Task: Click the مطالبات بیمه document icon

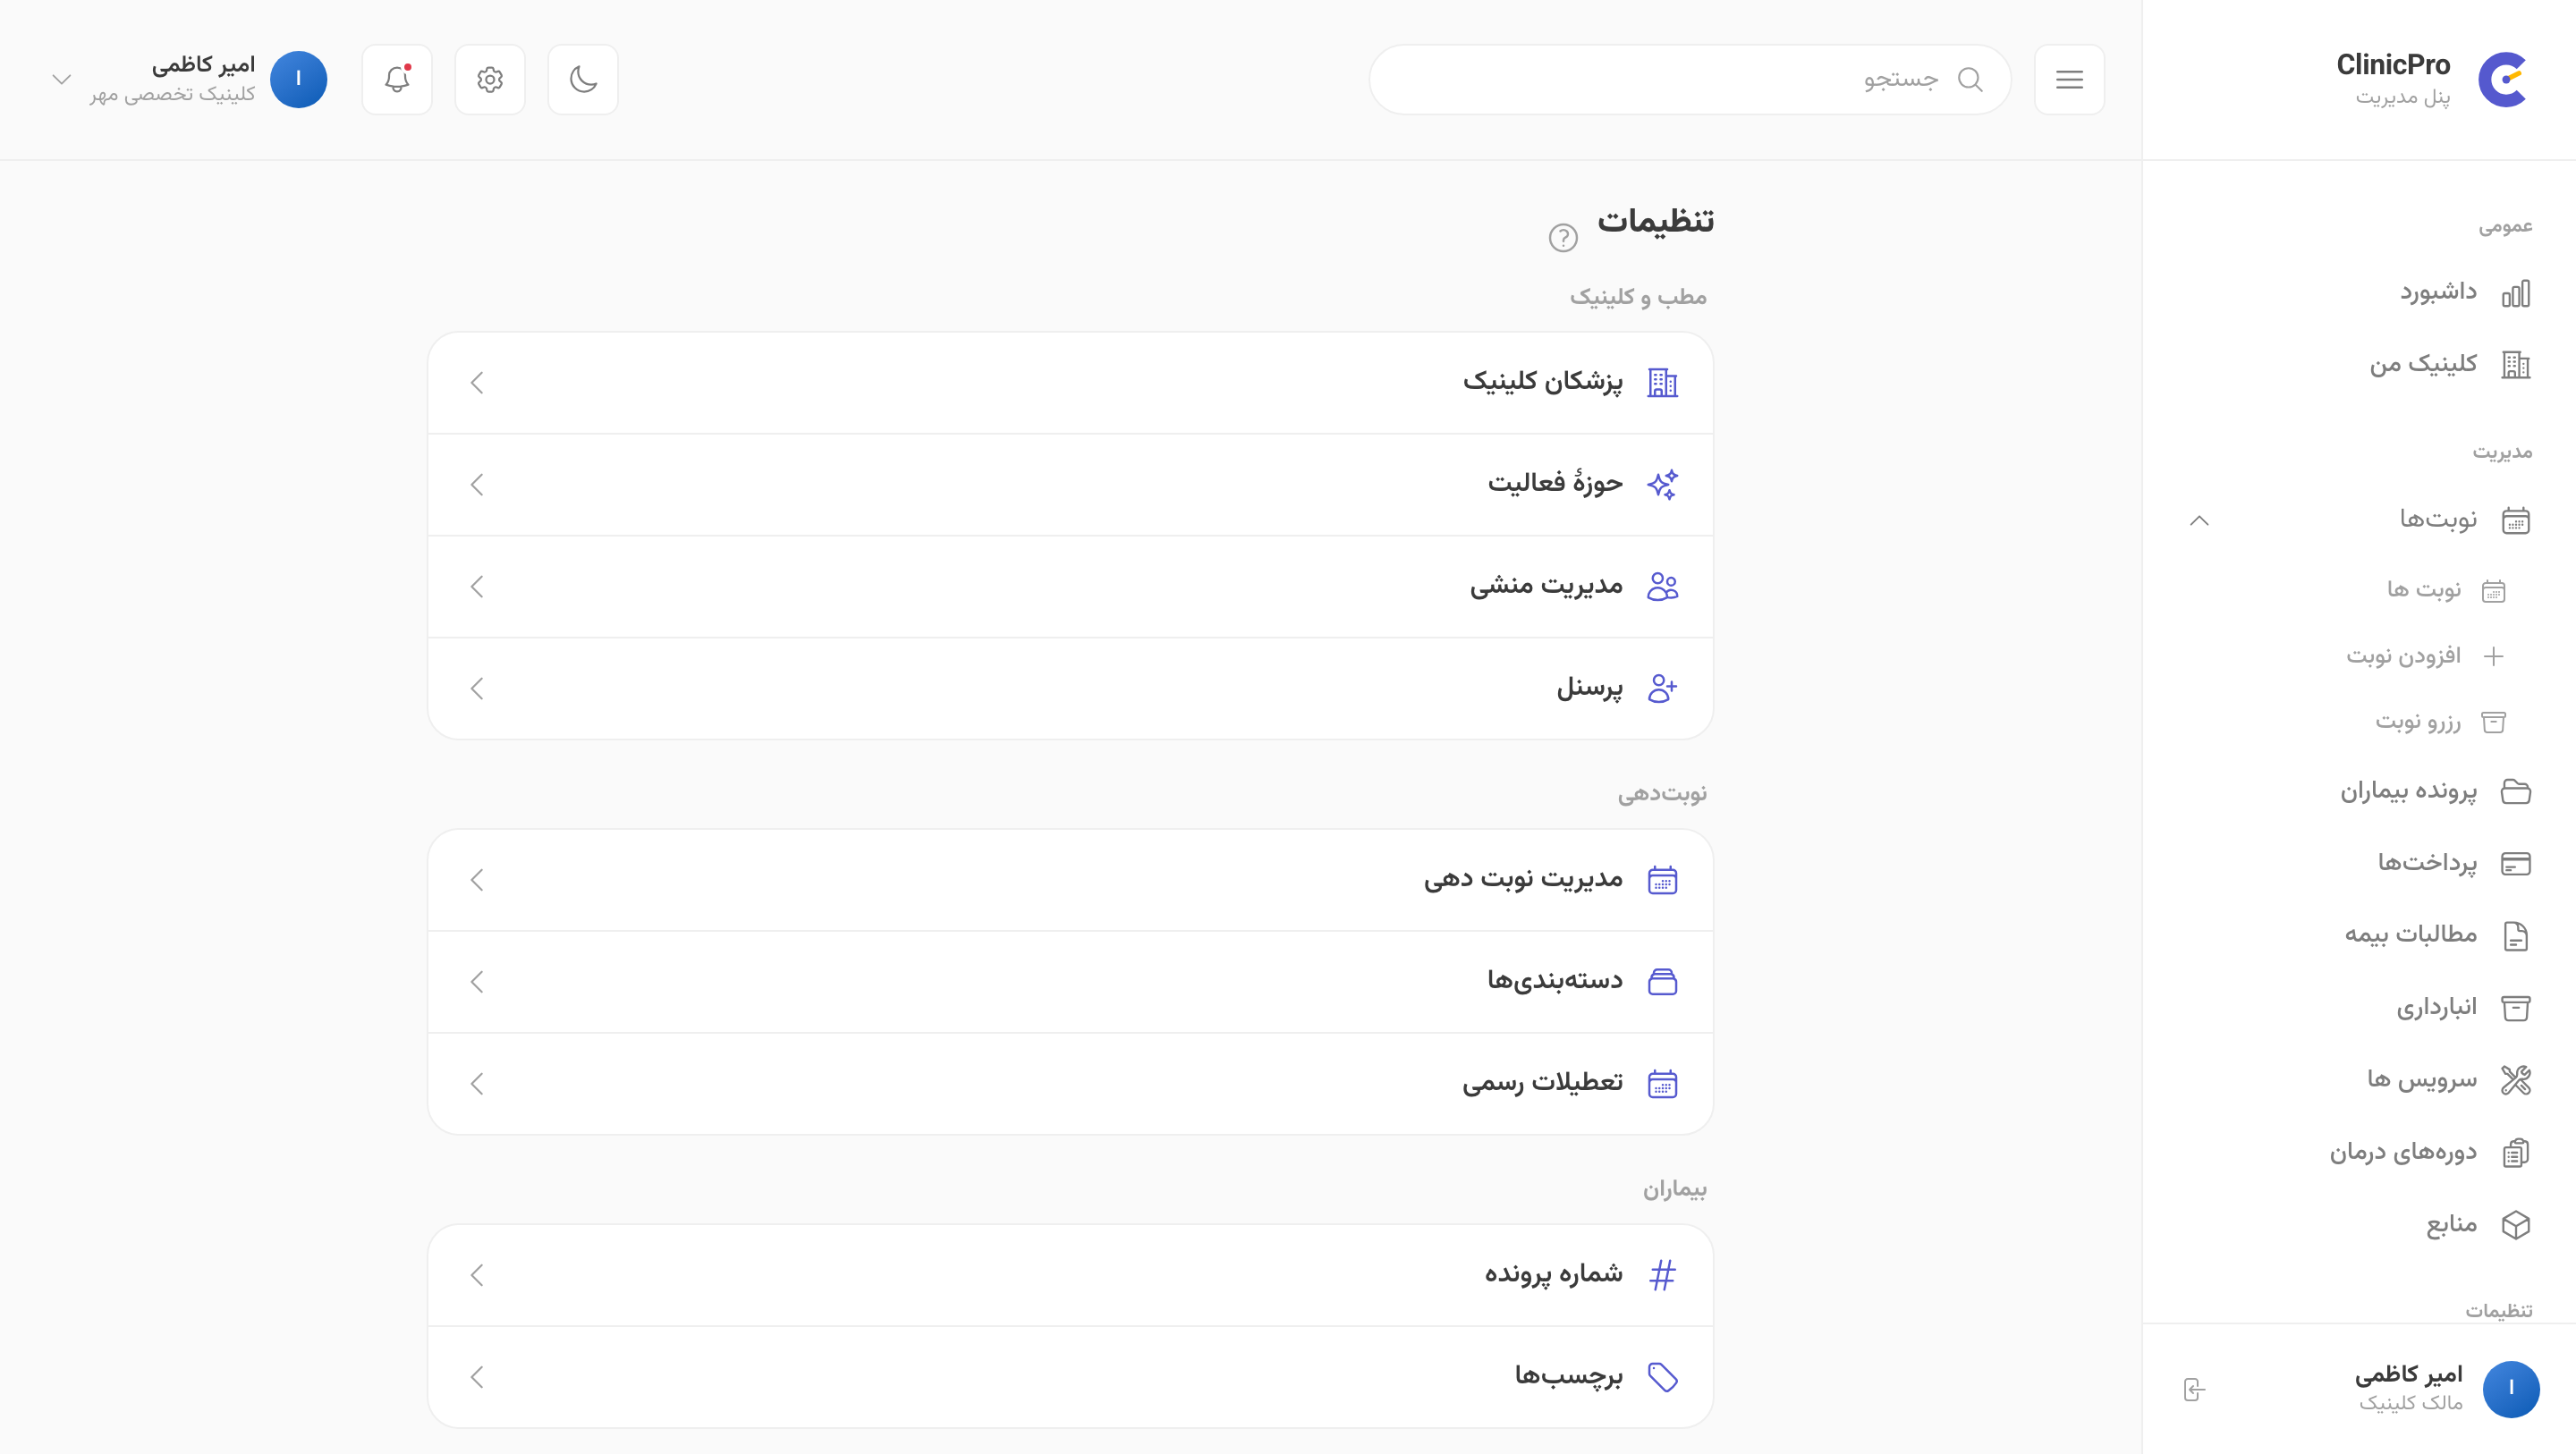Action: pos(2516,936)
